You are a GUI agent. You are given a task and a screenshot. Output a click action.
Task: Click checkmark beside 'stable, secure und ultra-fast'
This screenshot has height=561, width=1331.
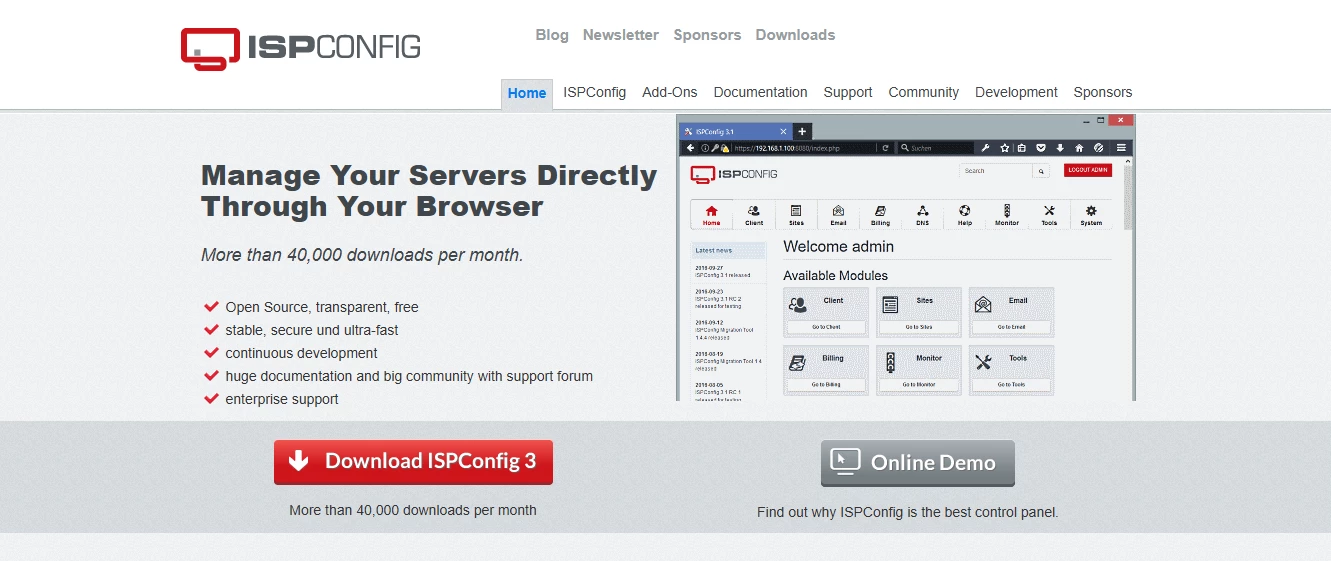pyautogui.click(x=211, y=329)
